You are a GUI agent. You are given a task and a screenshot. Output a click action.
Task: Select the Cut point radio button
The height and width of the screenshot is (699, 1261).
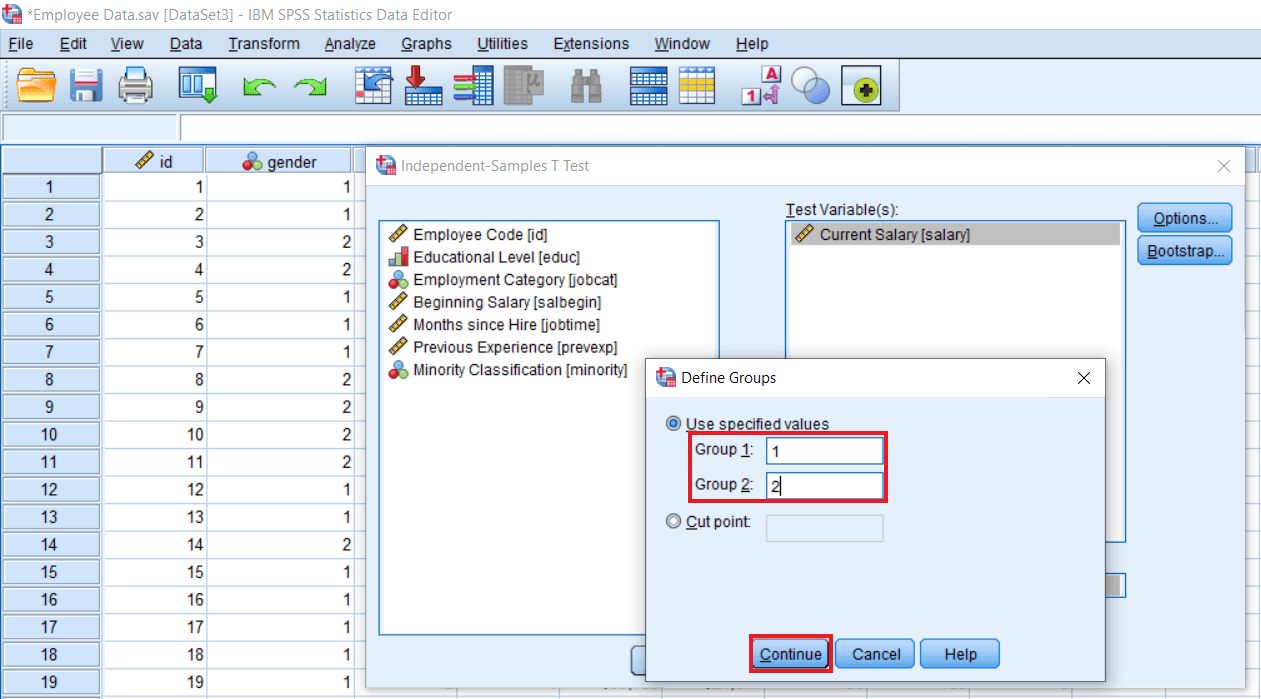point(674,521)
